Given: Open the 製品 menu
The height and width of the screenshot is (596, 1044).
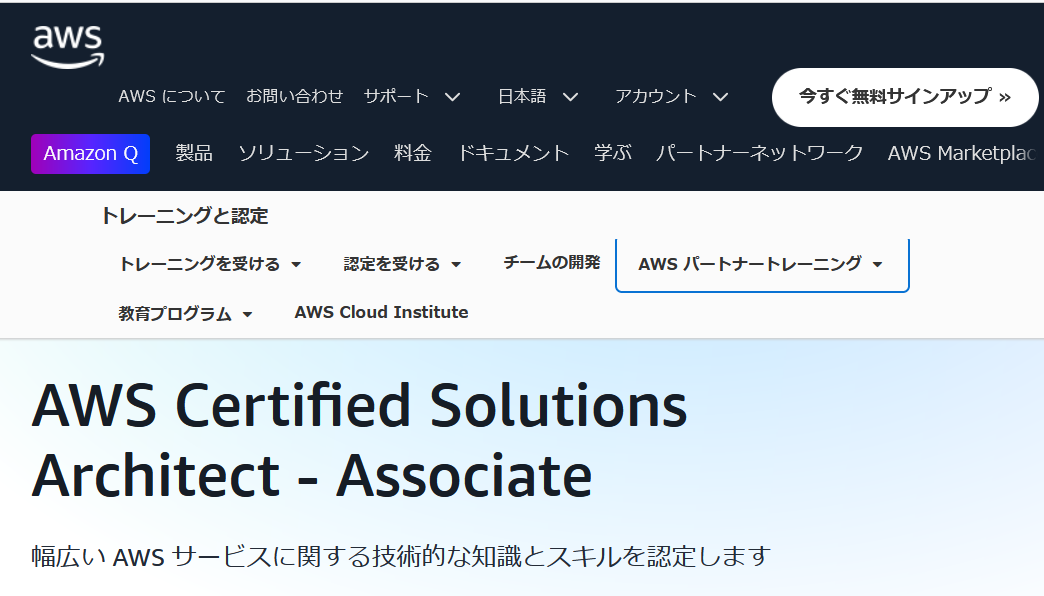Looking at the screenshot, I should [194, 153].
